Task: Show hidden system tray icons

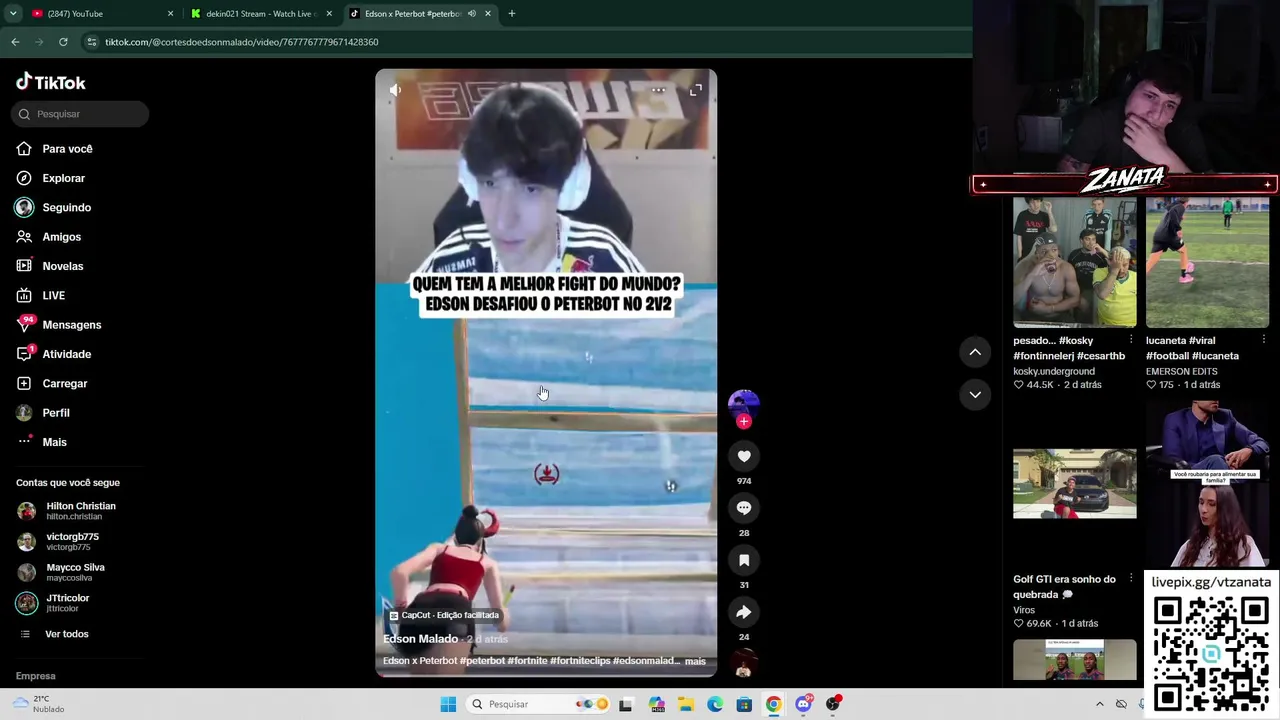Action: 1100,704
